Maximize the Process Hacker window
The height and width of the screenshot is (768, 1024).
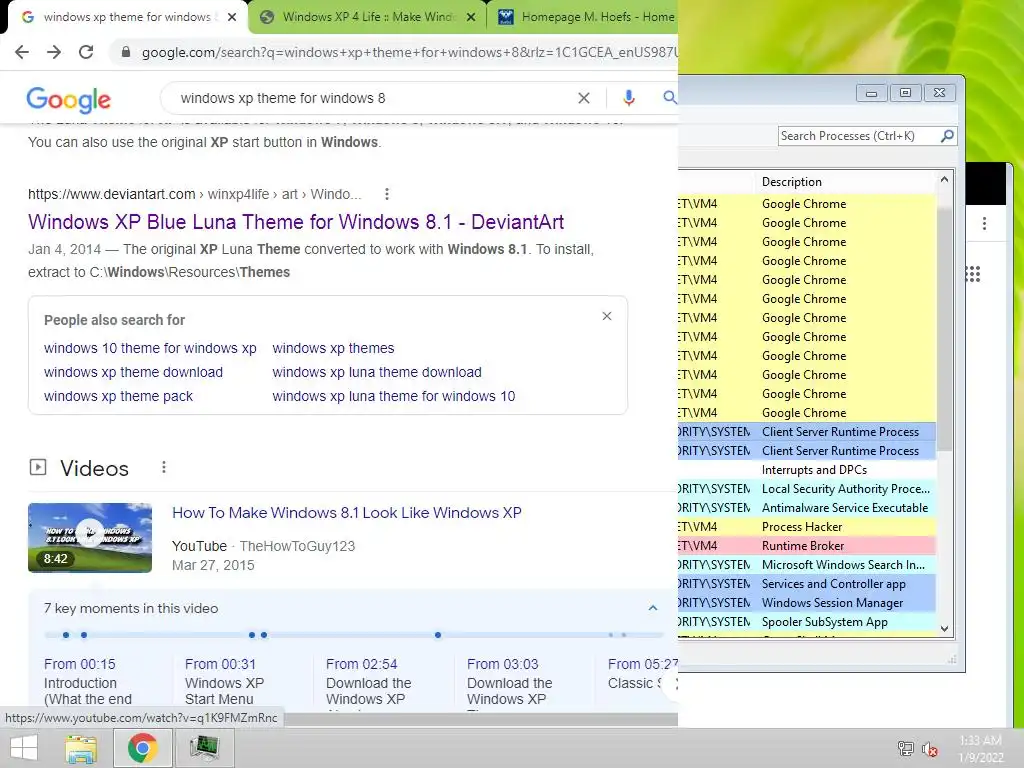pos(905,93)
